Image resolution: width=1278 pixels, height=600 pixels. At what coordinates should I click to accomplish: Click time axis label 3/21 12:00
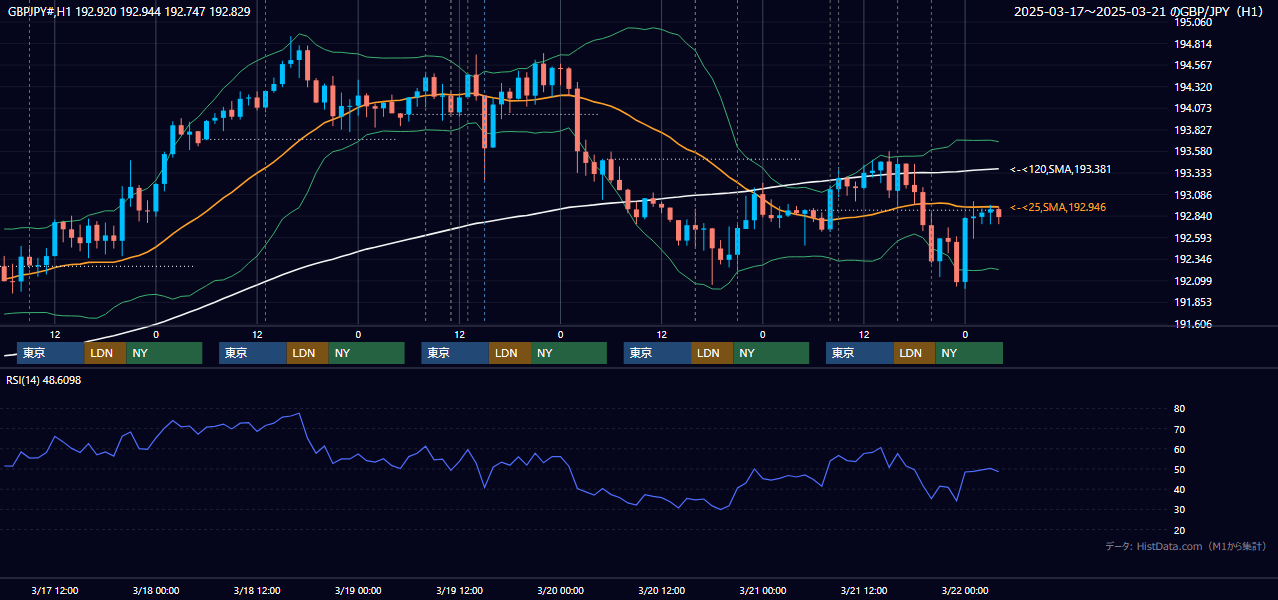tap(864, 590)
